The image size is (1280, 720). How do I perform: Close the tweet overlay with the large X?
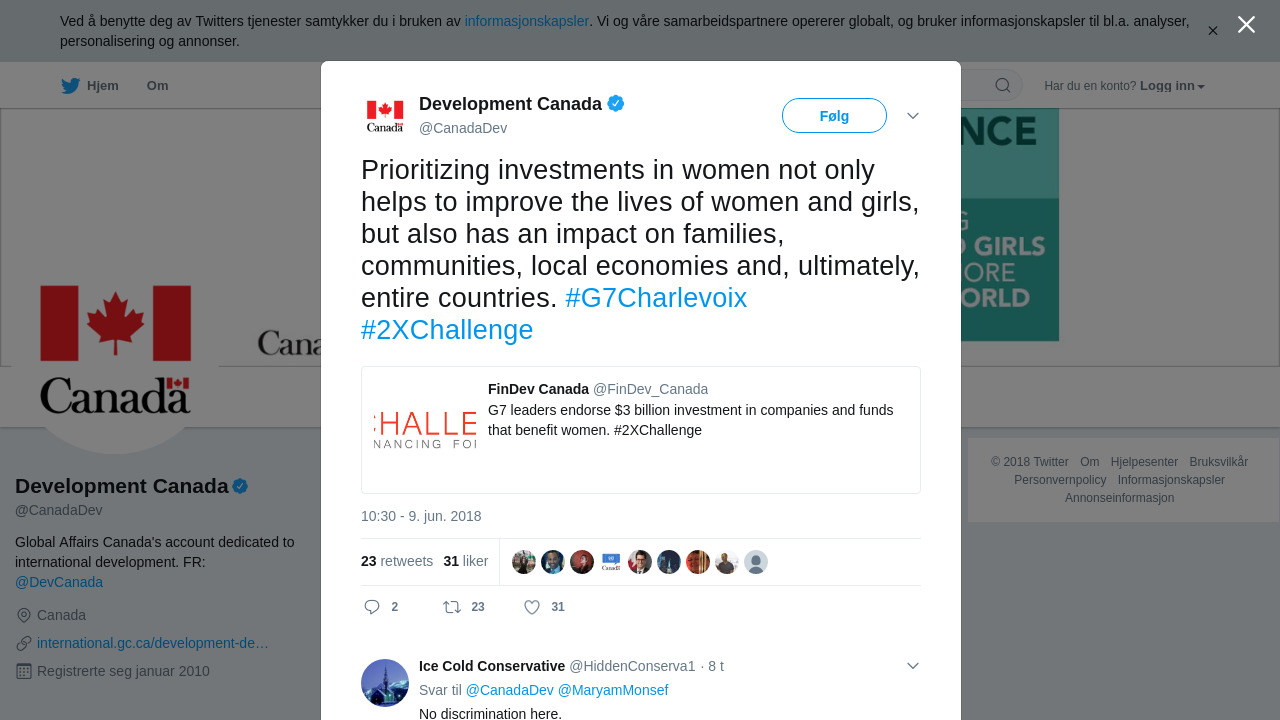tap(1246, 25)
